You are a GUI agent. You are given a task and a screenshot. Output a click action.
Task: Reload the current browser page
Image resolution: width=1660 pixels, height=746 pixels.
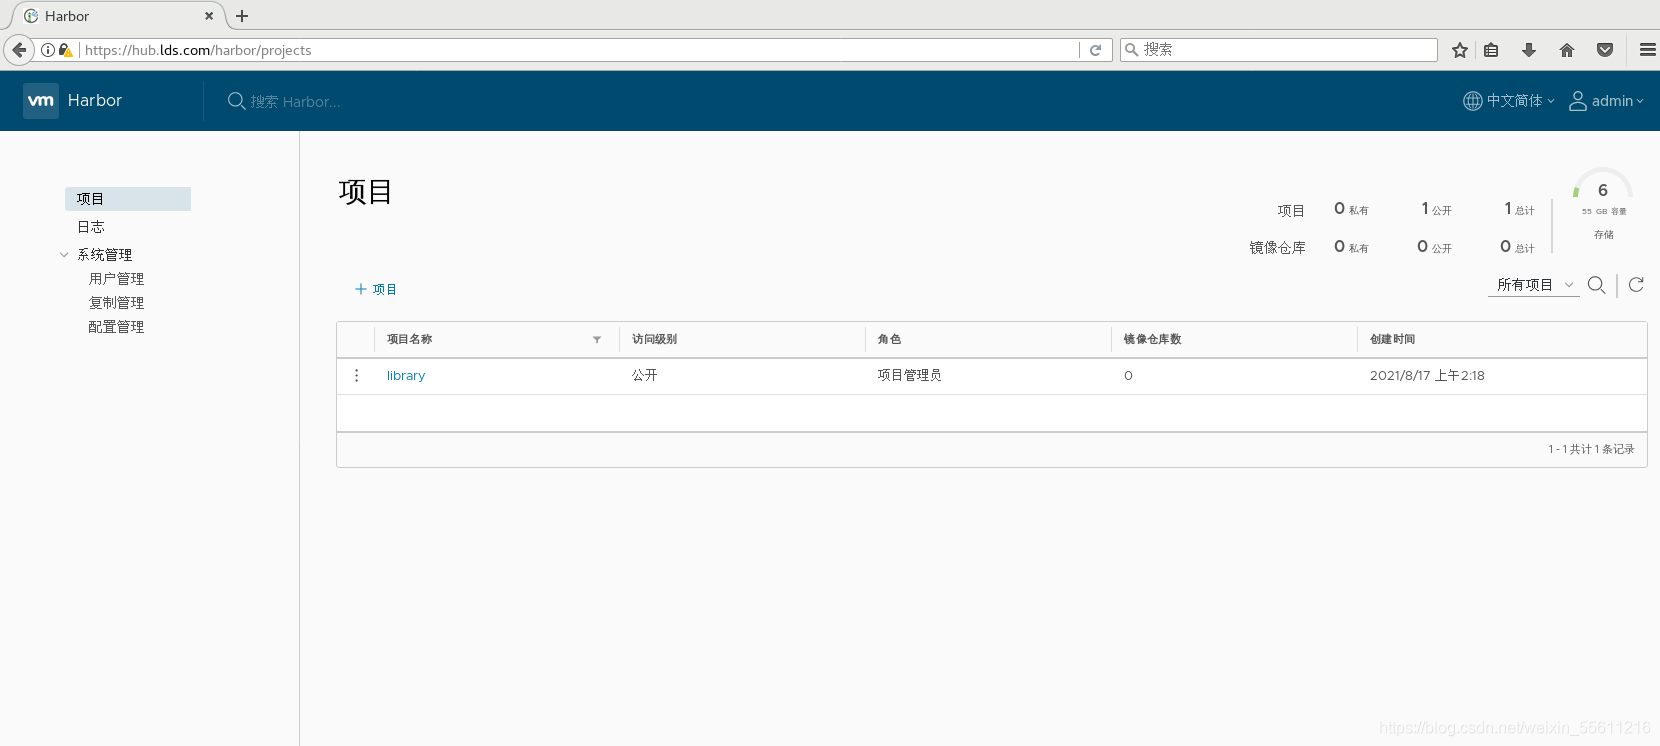1096,50
